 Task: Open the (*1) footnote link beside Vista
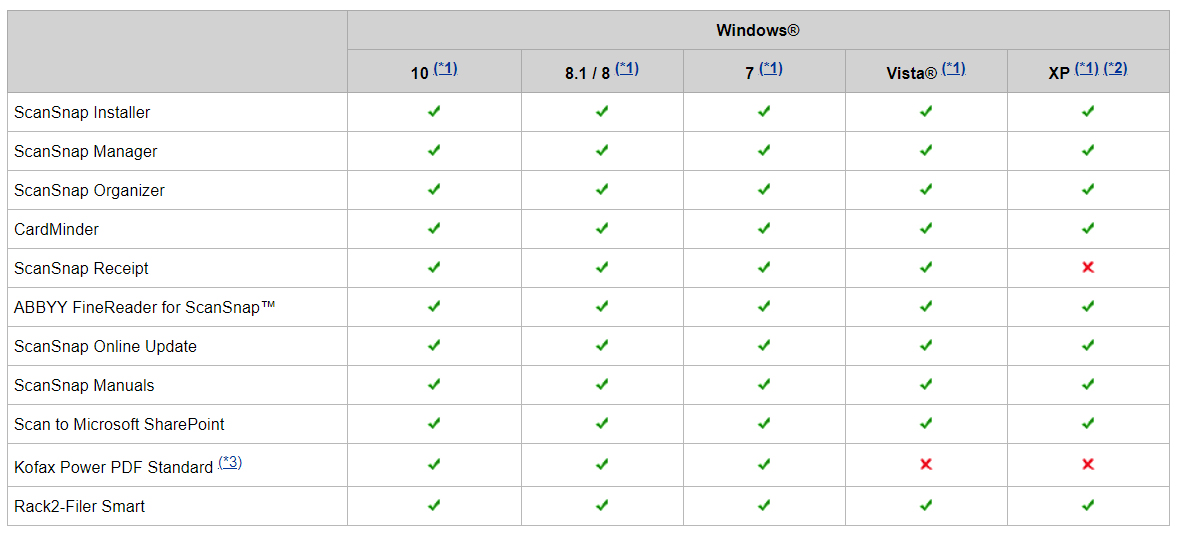point(954,69)
